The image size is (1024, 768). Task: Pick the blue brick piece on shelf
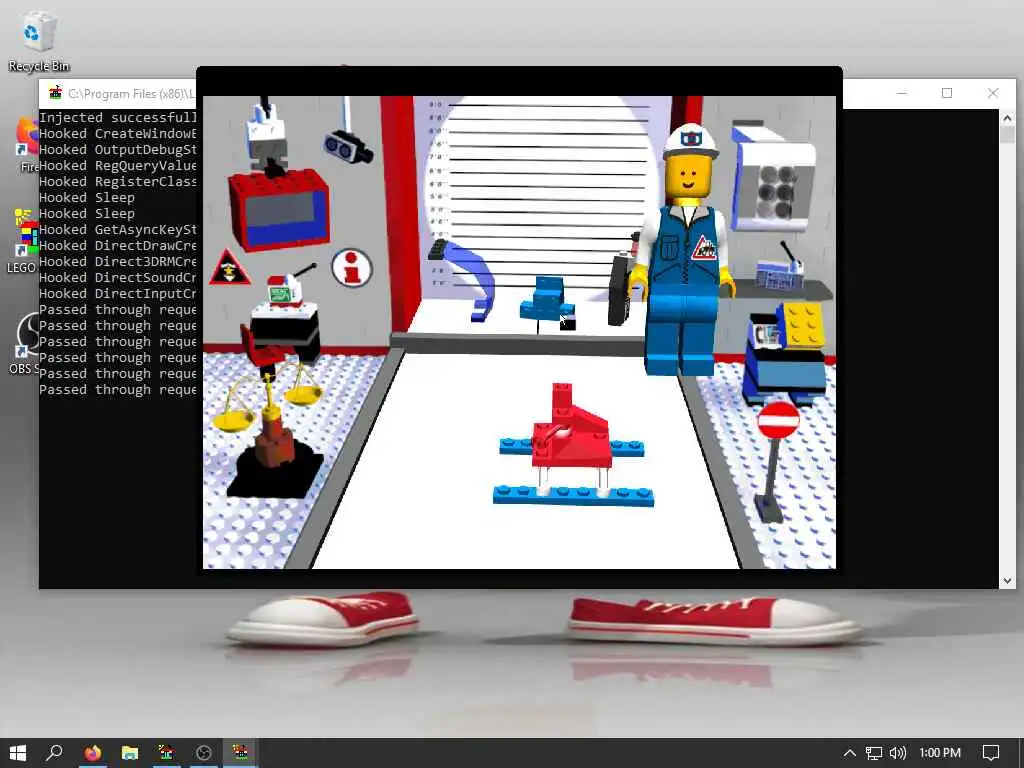tap(547, 299)
